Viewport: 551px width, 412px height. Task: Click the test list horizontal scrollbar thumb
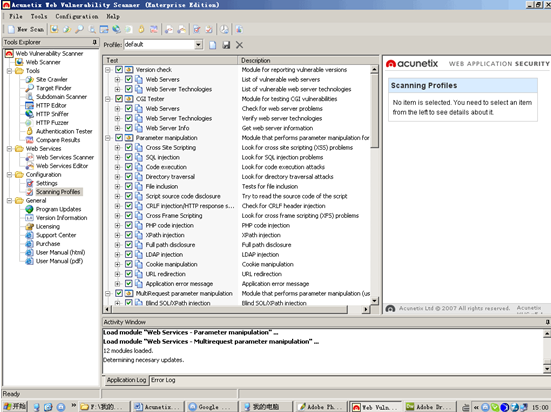point(230,309)
